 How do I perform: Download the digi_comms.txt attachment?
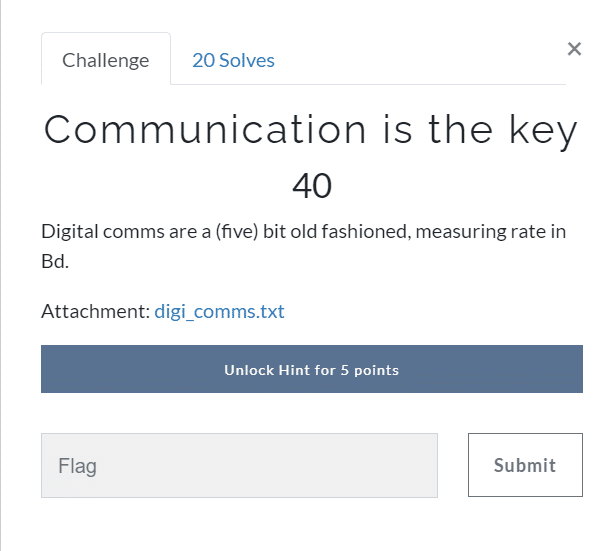point(219,311)
